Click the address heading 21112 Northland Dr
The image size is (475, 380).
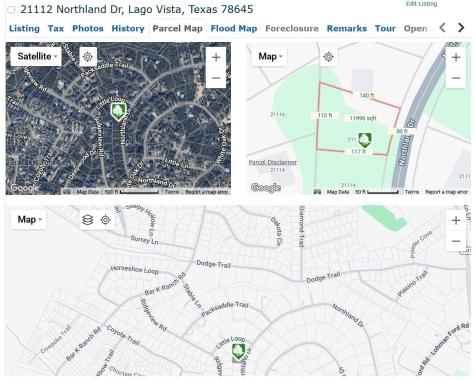(x=137, y=9)
